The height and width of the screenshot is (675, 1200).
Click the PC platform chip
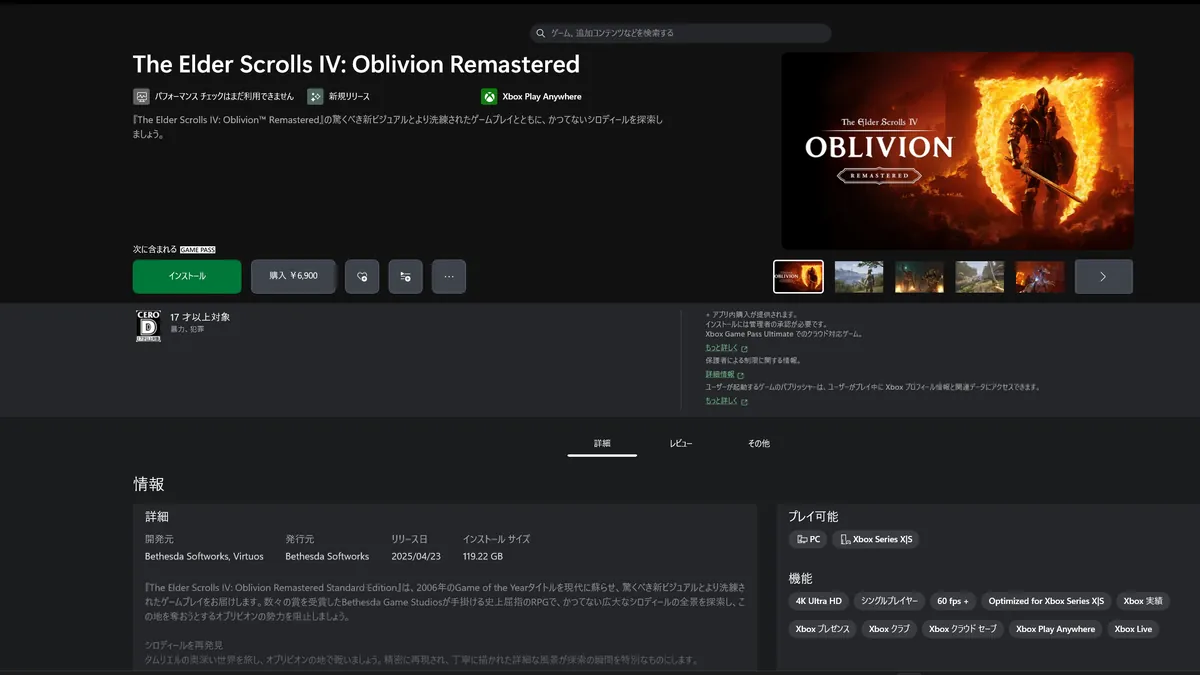[808, 540]
